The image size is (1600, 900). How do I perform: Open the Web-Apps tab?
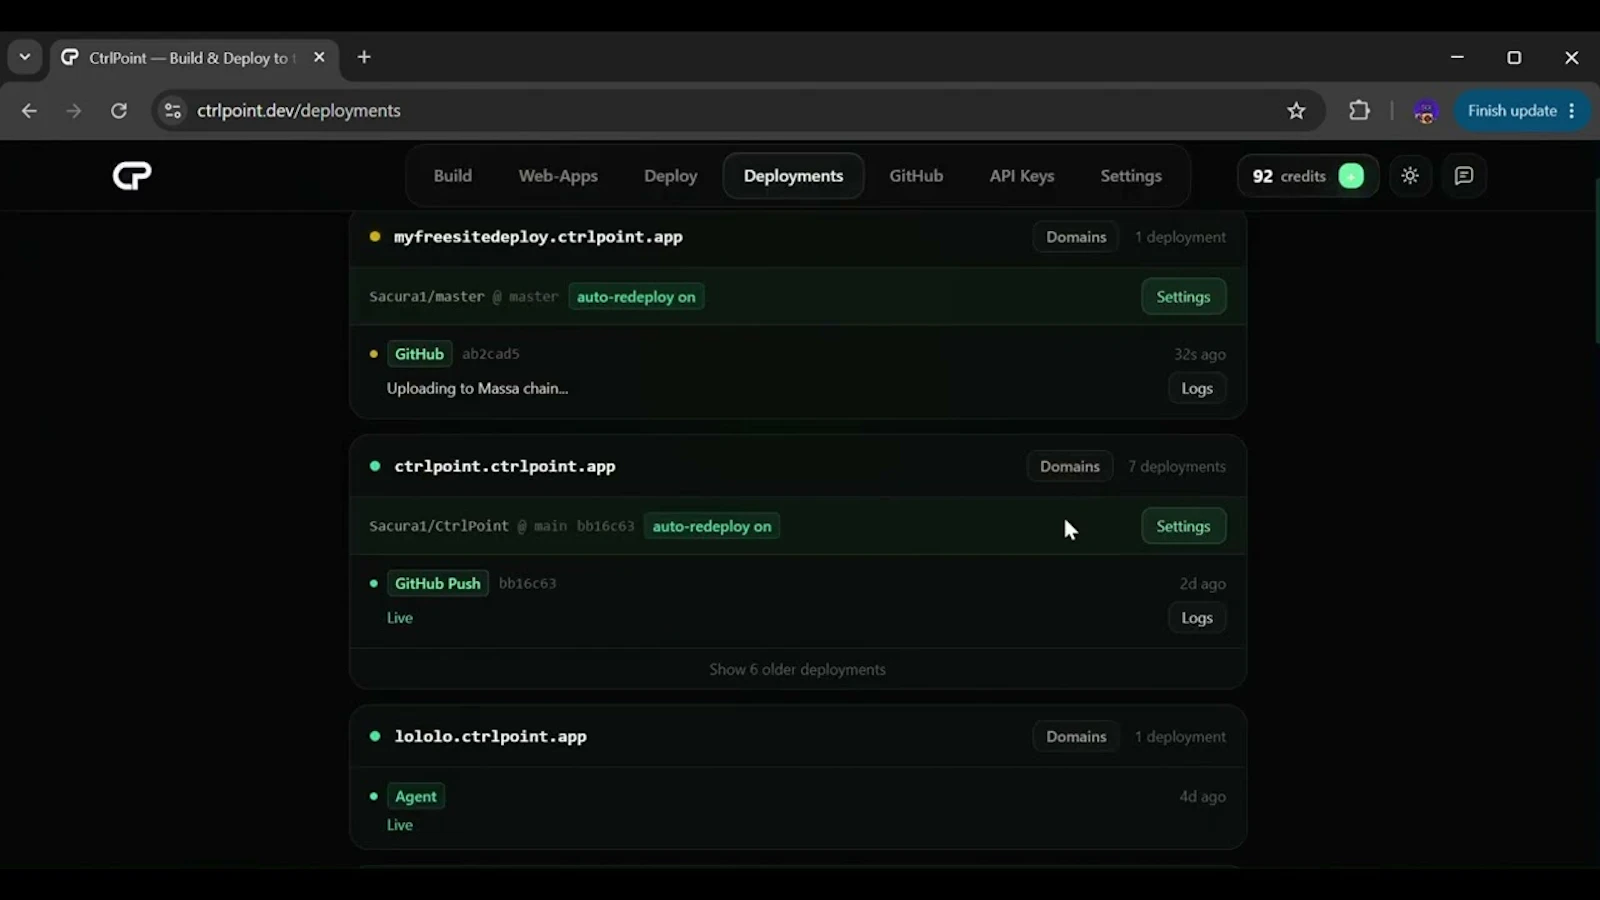(558, 176)
